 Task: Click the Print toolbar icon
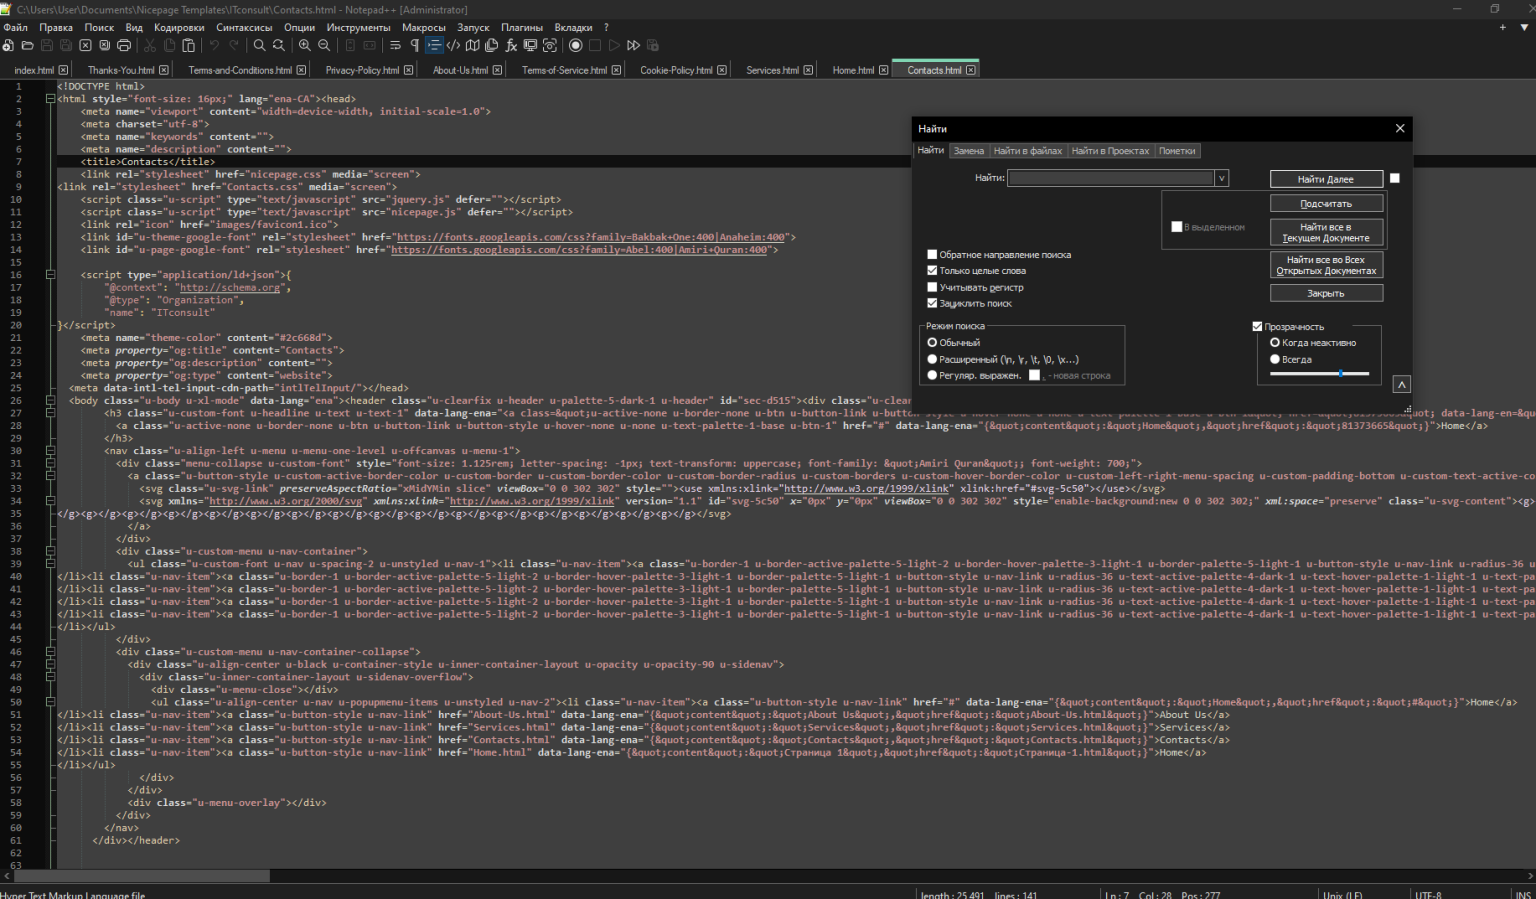124,45
